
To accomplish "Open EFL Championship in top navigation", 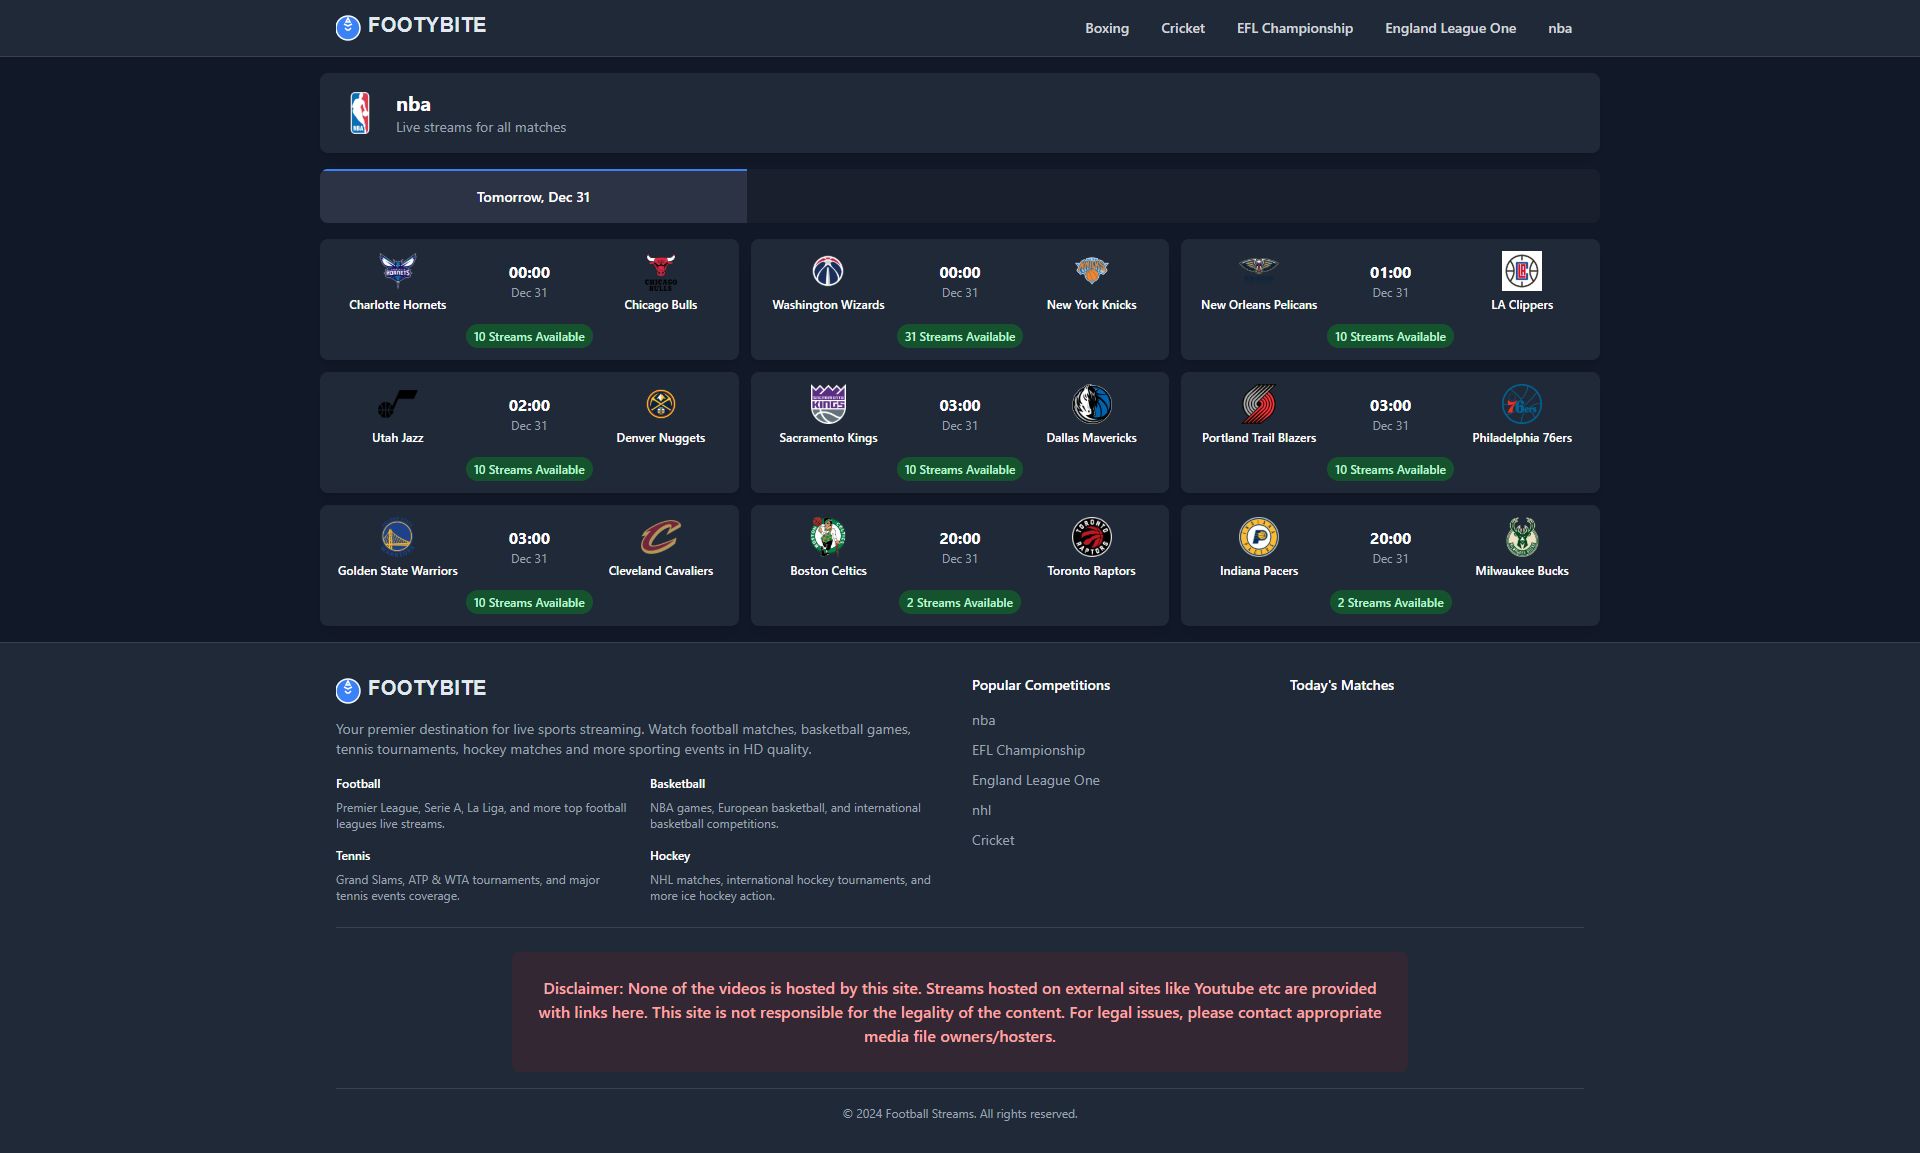I will [1294, 28].
